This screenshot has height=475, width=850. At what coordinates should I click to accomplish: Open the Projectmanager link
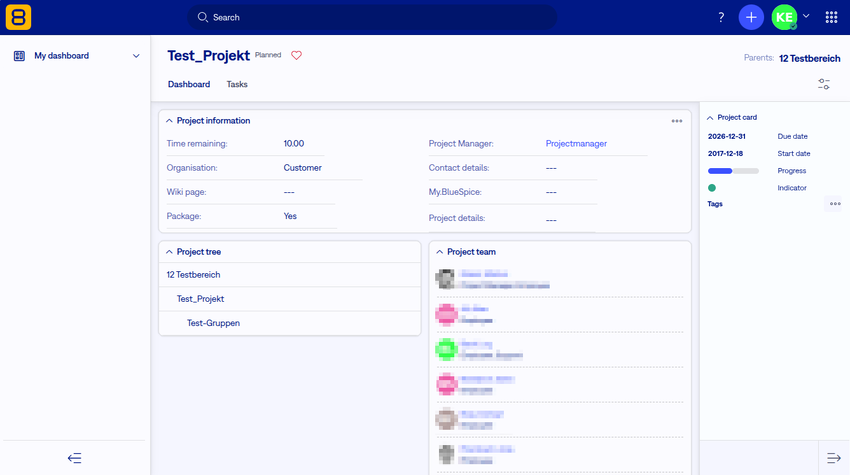click(576, 144)
